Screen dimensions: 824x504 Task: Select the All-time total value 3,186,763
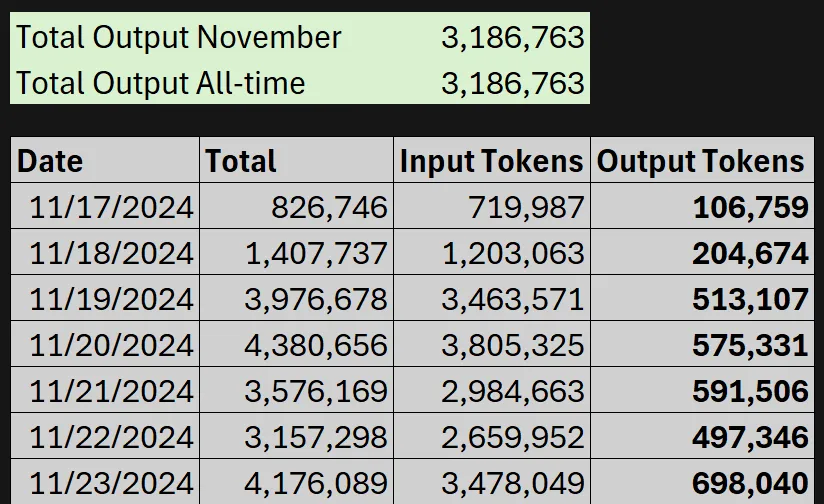[x=512, y=83]
